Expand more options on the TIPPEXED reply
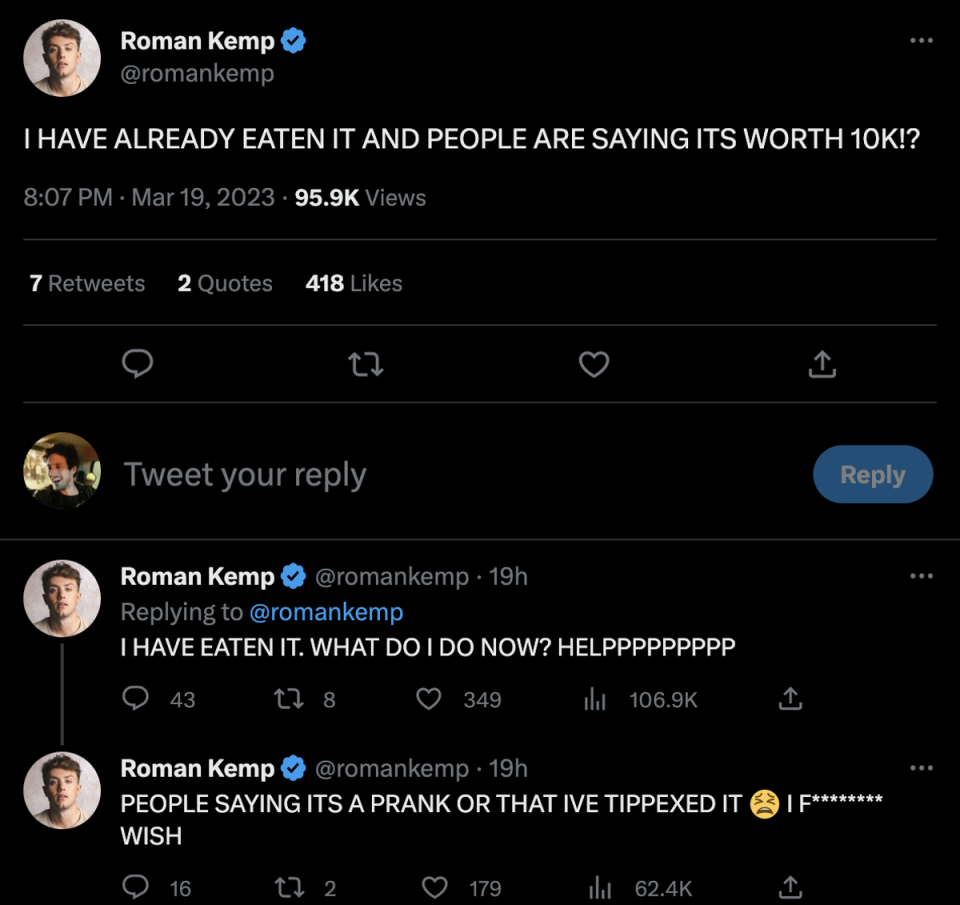The height and width of the screenshot is (905, 960). click(x=921, y=768)
